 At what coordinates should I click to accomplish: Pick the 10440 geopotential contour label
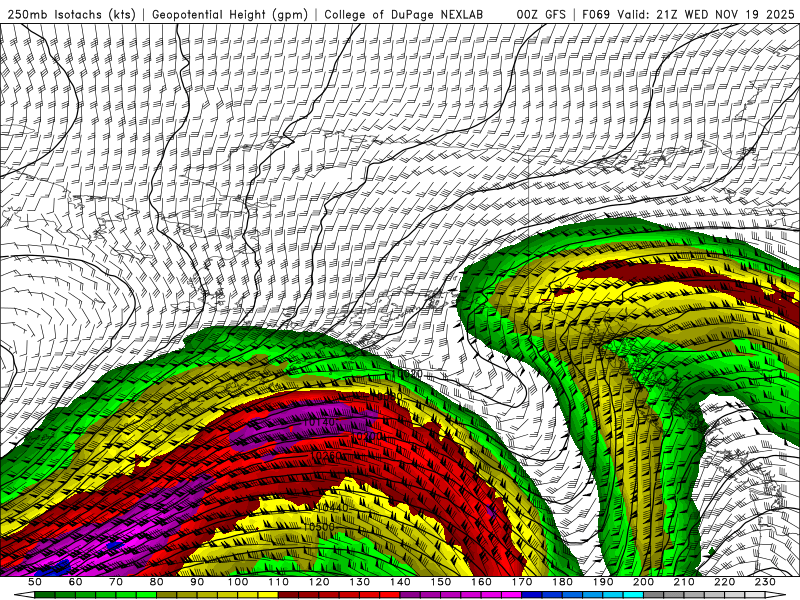pos(333,508)
